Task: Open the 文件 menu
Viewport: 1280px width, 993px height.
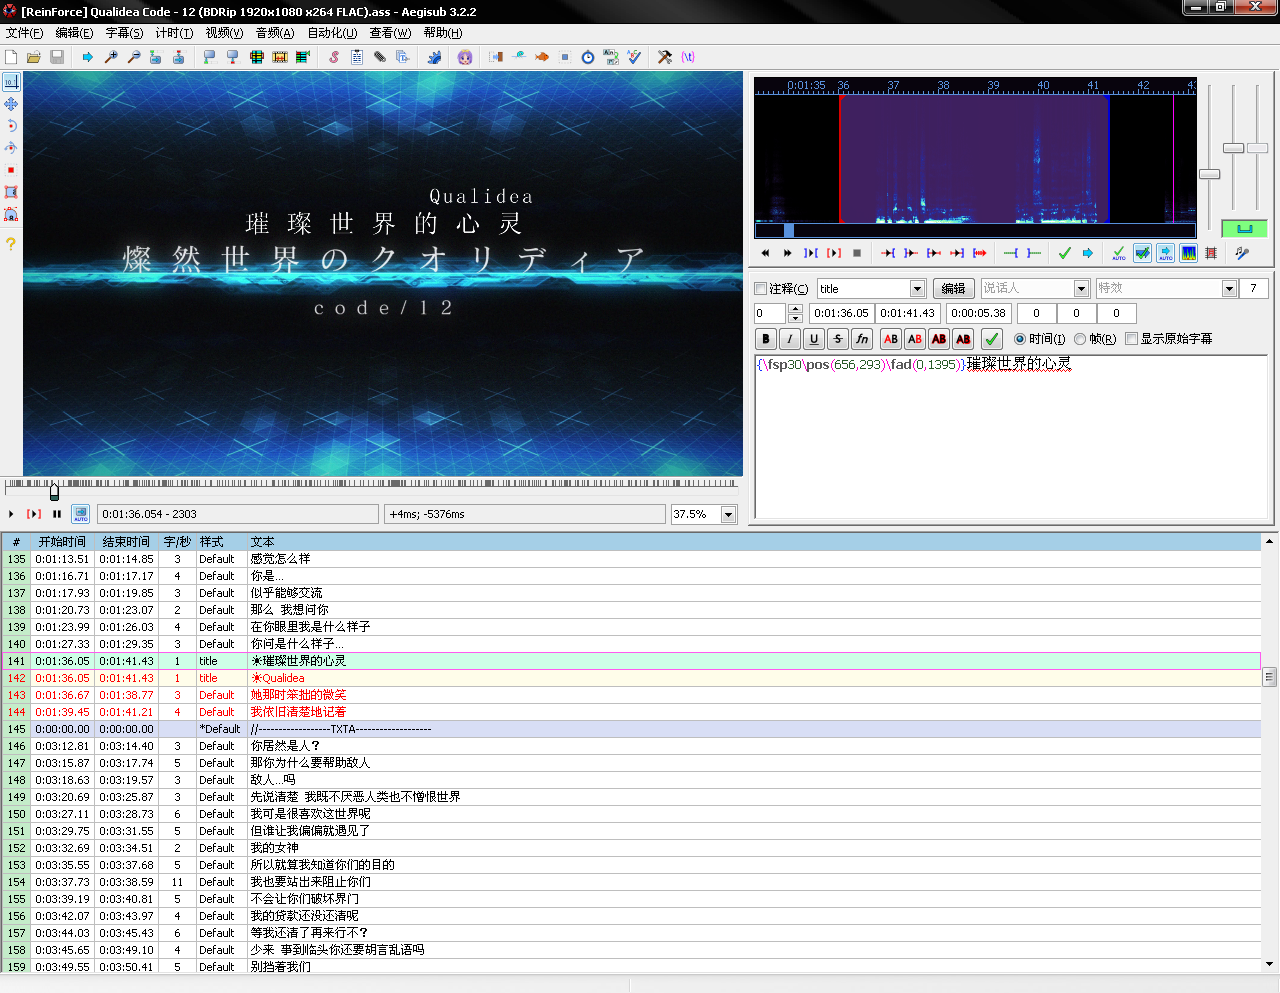Action: pyautogui.click(x=24, y=33)
